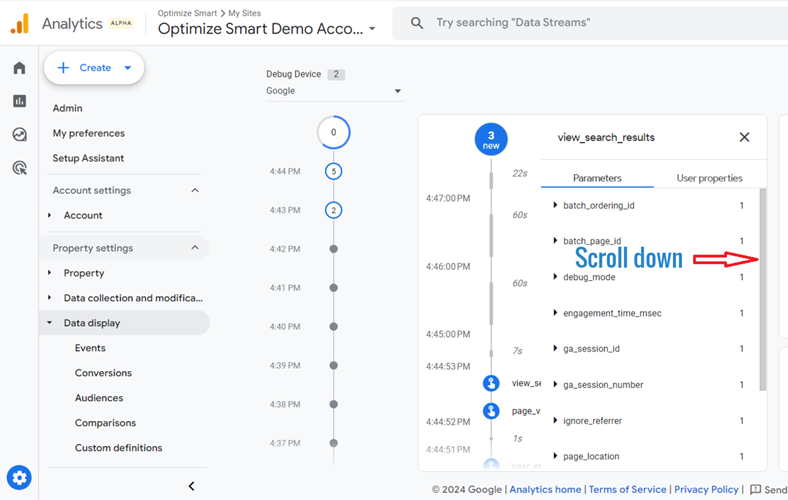Click the 4:46:00 PM timestamp label
The width and height of the screenshot is (788, 500).
point(448,266)
